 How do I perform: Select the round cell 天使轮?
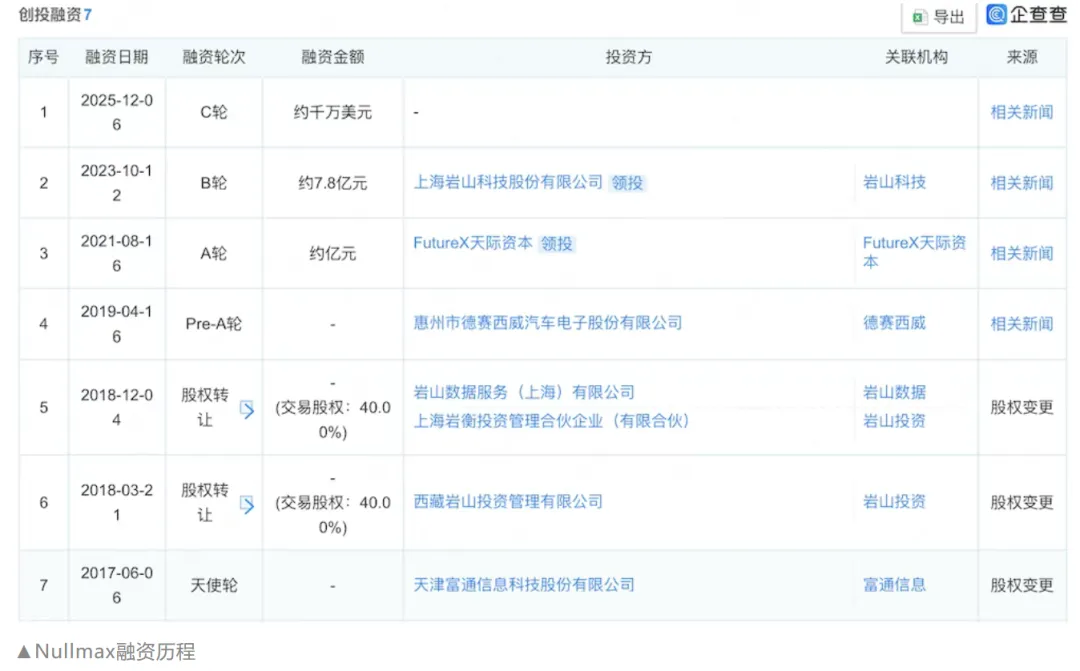[214, 586]
